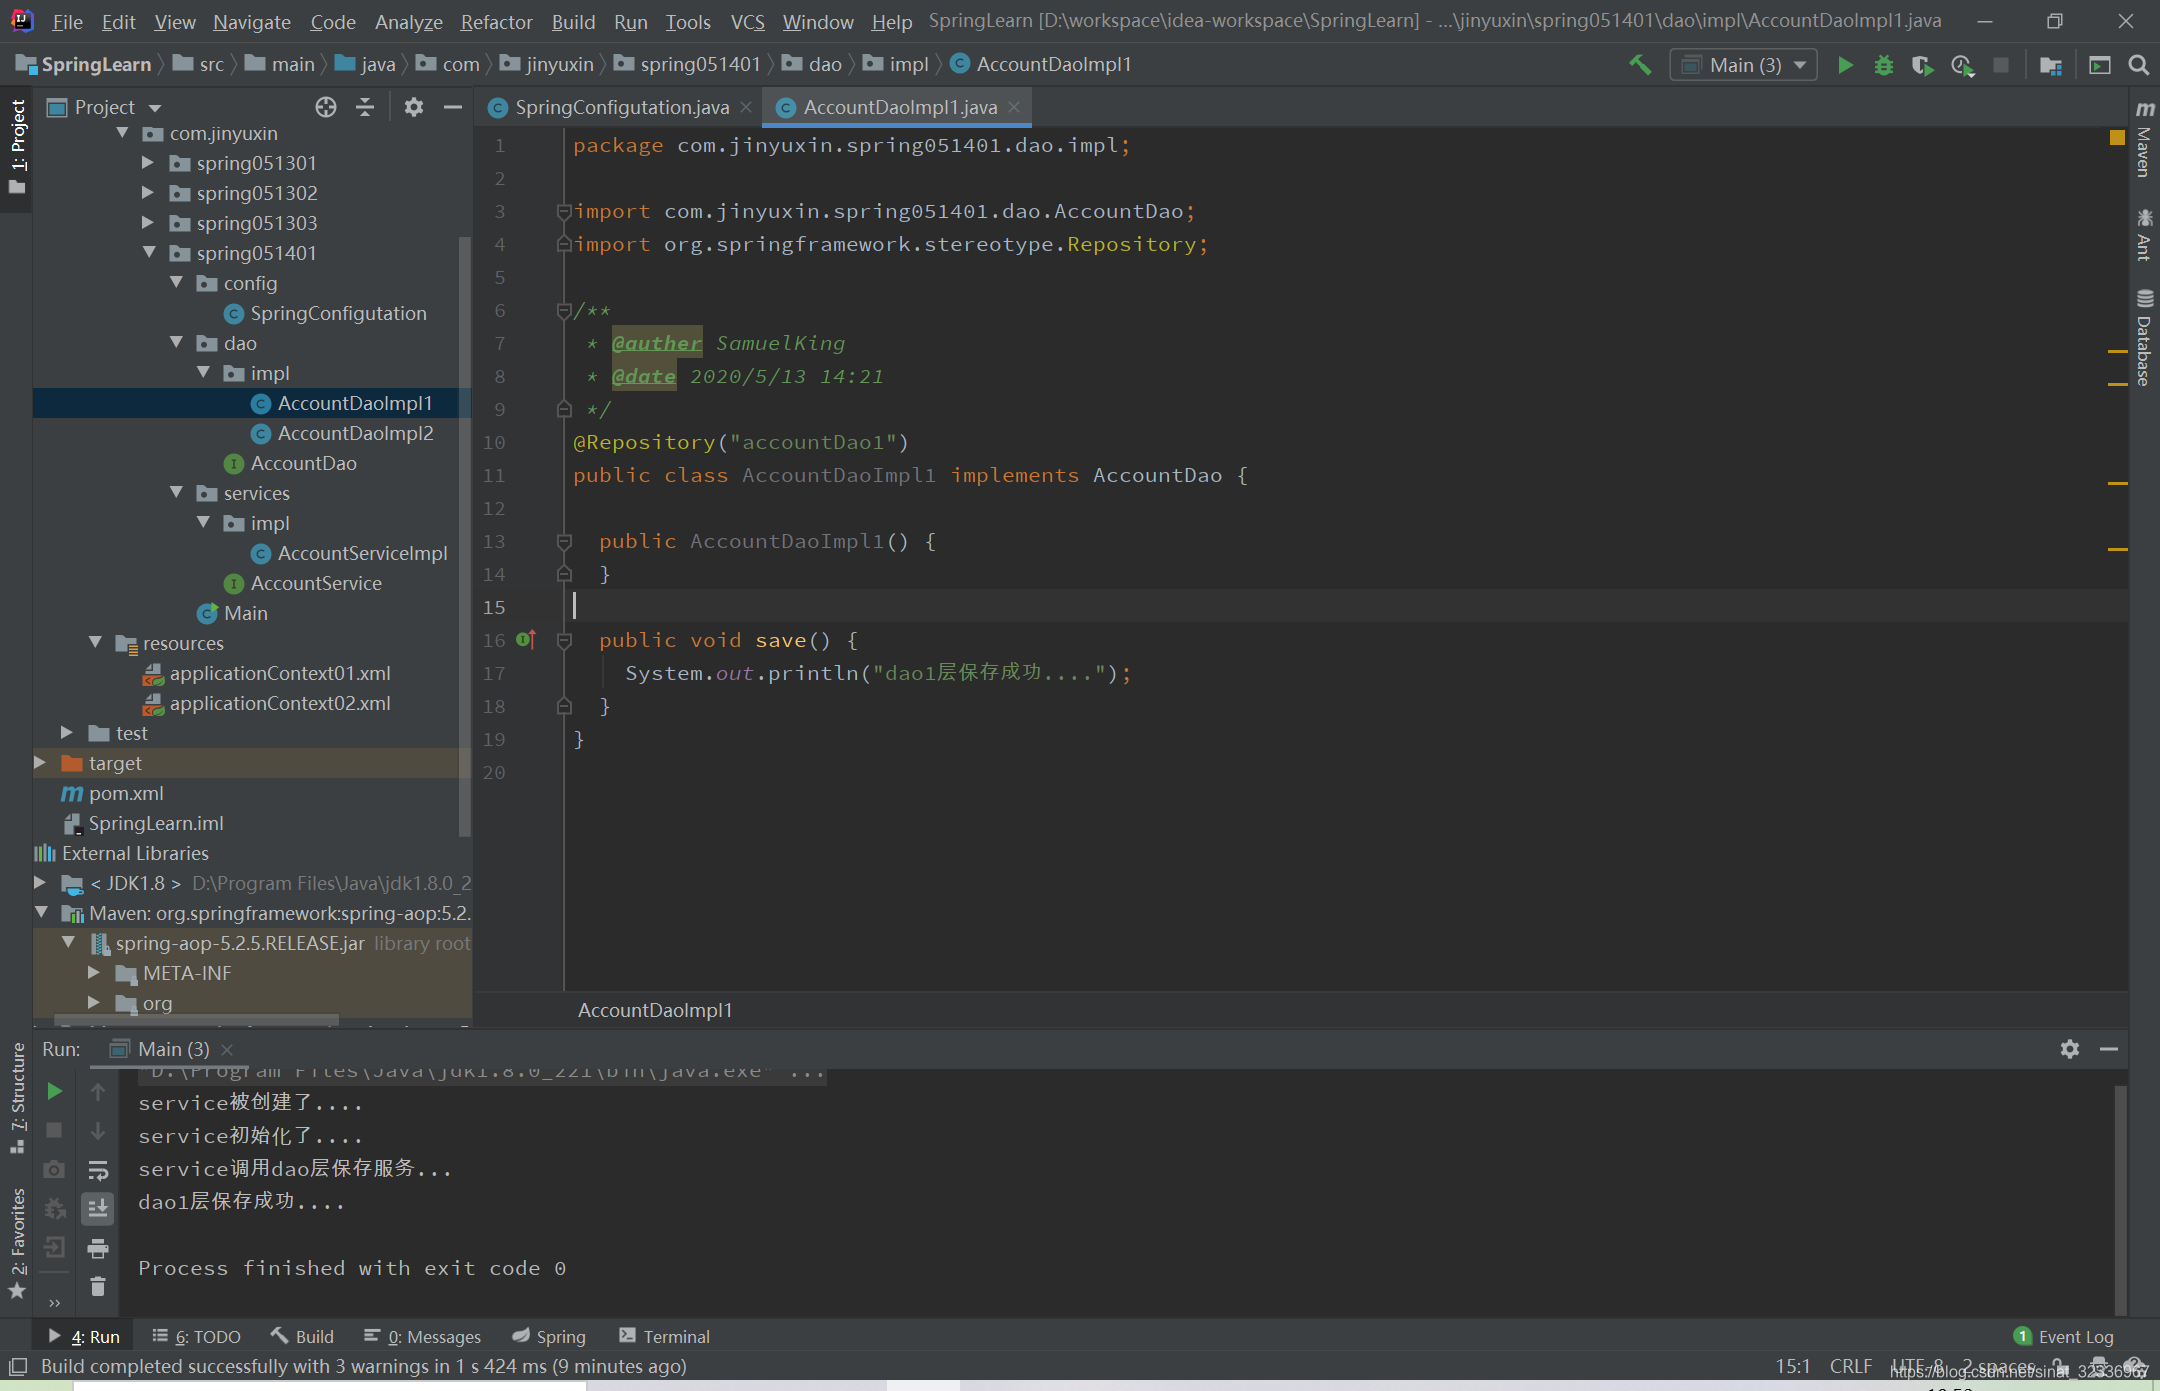Expand the target folder
This screenshot has width=2160, height=1391.
pos(40,762)
